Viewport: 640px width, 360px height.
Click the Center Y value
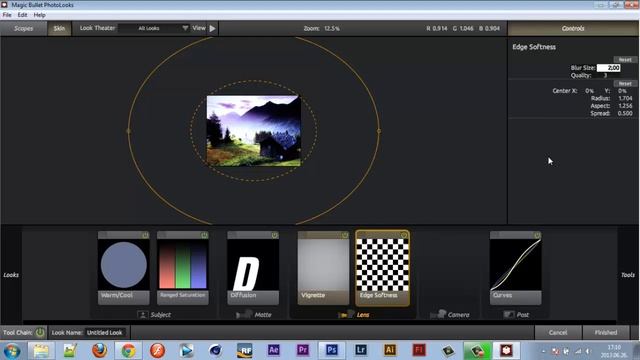pyautogui.click(x=622, y=91)
